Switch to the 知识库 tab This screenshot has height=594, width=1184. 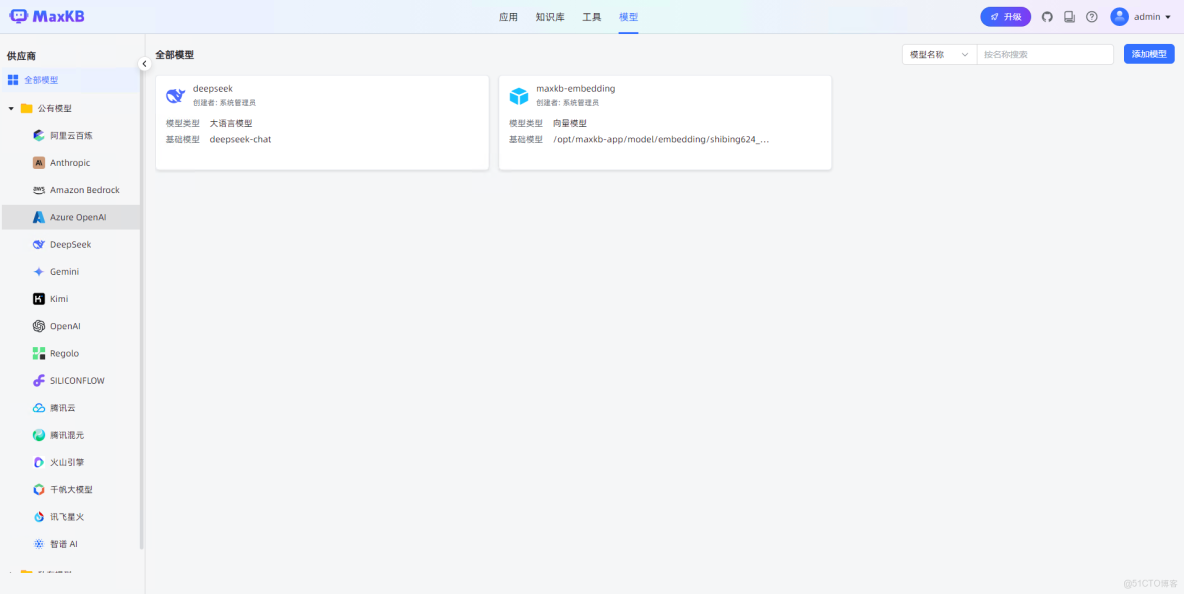tap(549, 16)
